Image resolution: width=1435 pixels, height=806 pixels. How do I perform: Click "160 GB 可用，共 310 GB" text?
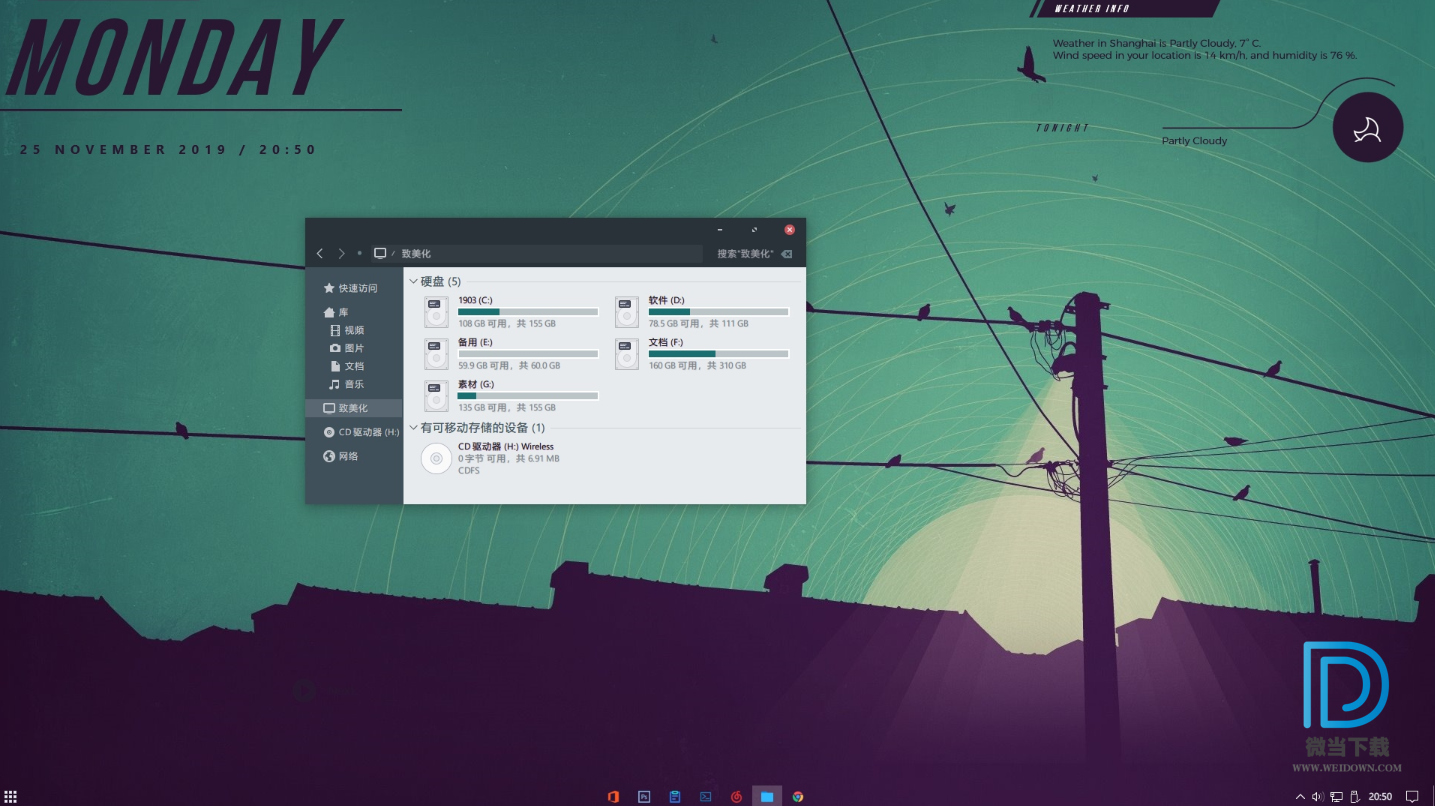click(697, 366)
